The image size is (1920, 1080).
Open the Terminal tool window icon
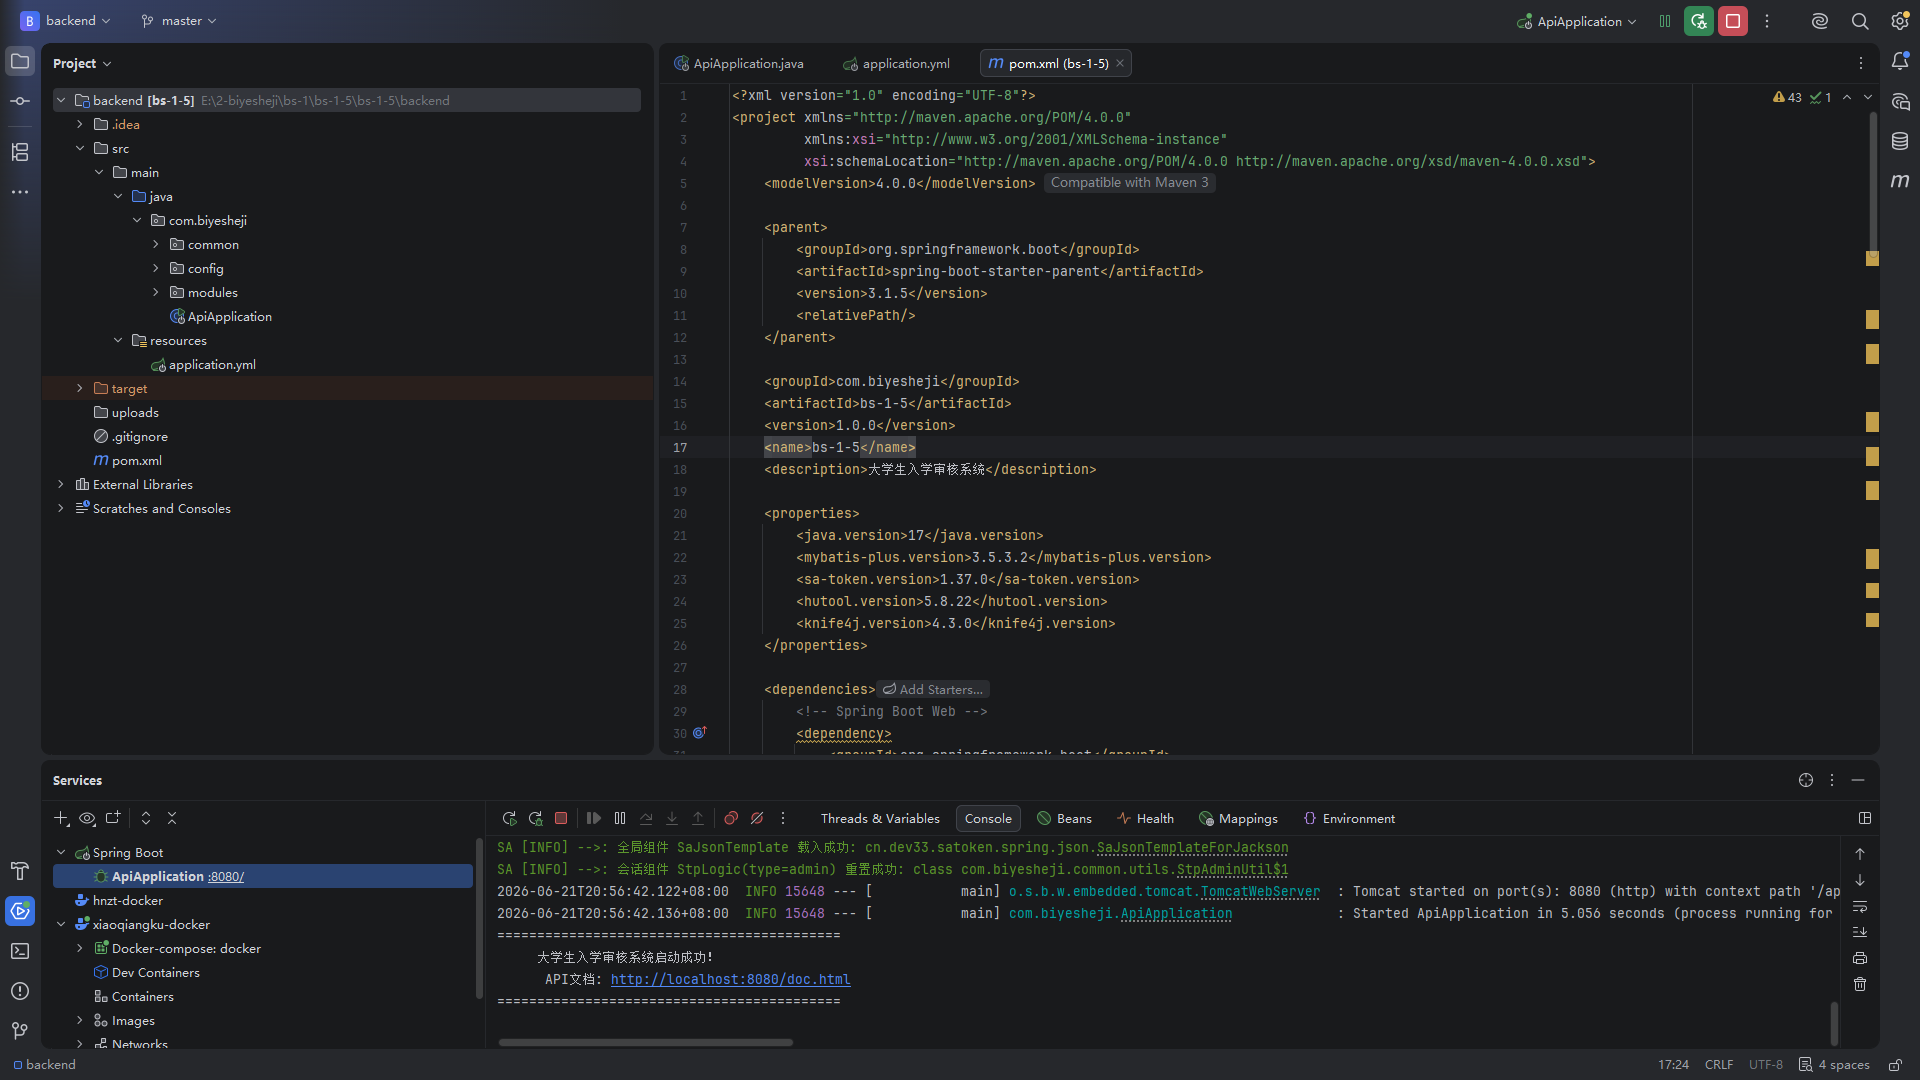tap(20, 951)
